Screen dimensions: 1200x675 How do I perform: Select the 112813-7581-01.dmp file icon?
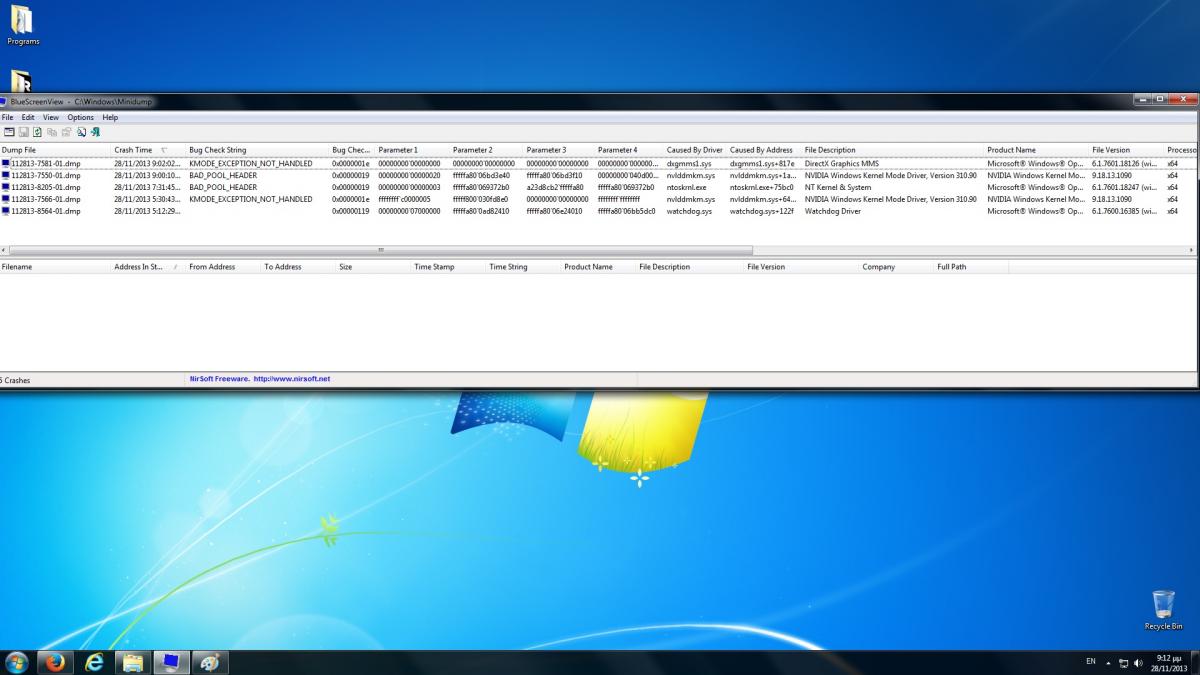point(5,163)
